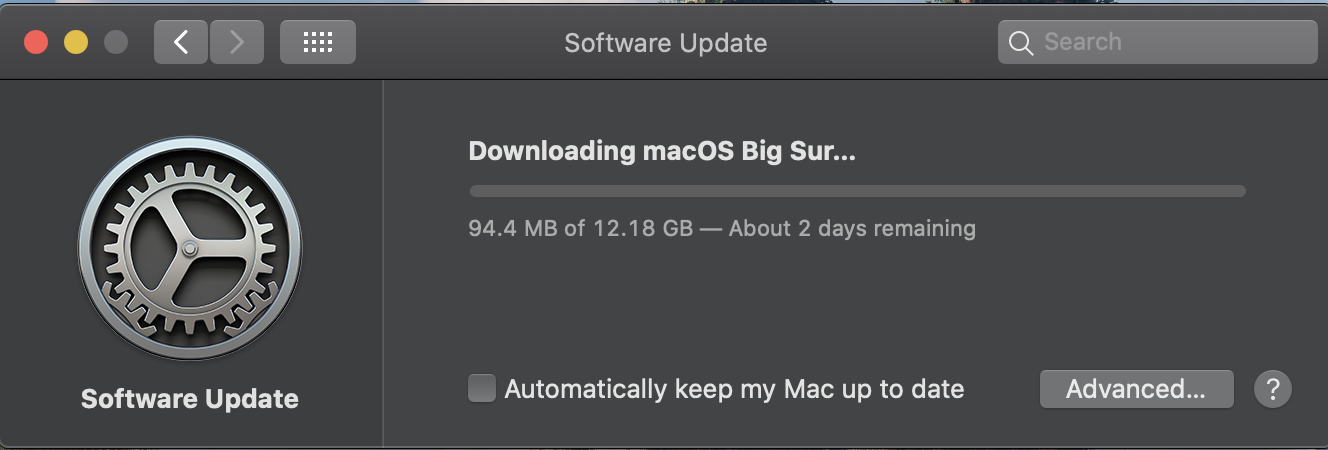This screenshot has width=1328, height=450.
Task: Click the magnifying glass search icon
Action: tap(1020, 43)
